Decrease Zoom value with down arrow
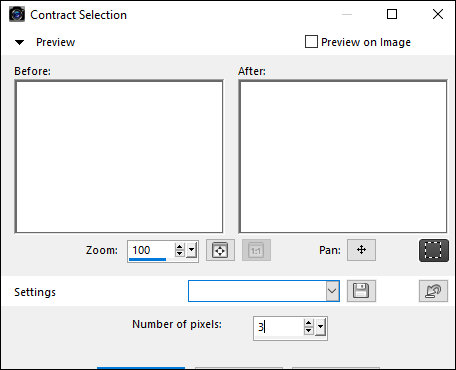Image resolution: width=456 pixels, height=370 pixels. click(180, 253)
